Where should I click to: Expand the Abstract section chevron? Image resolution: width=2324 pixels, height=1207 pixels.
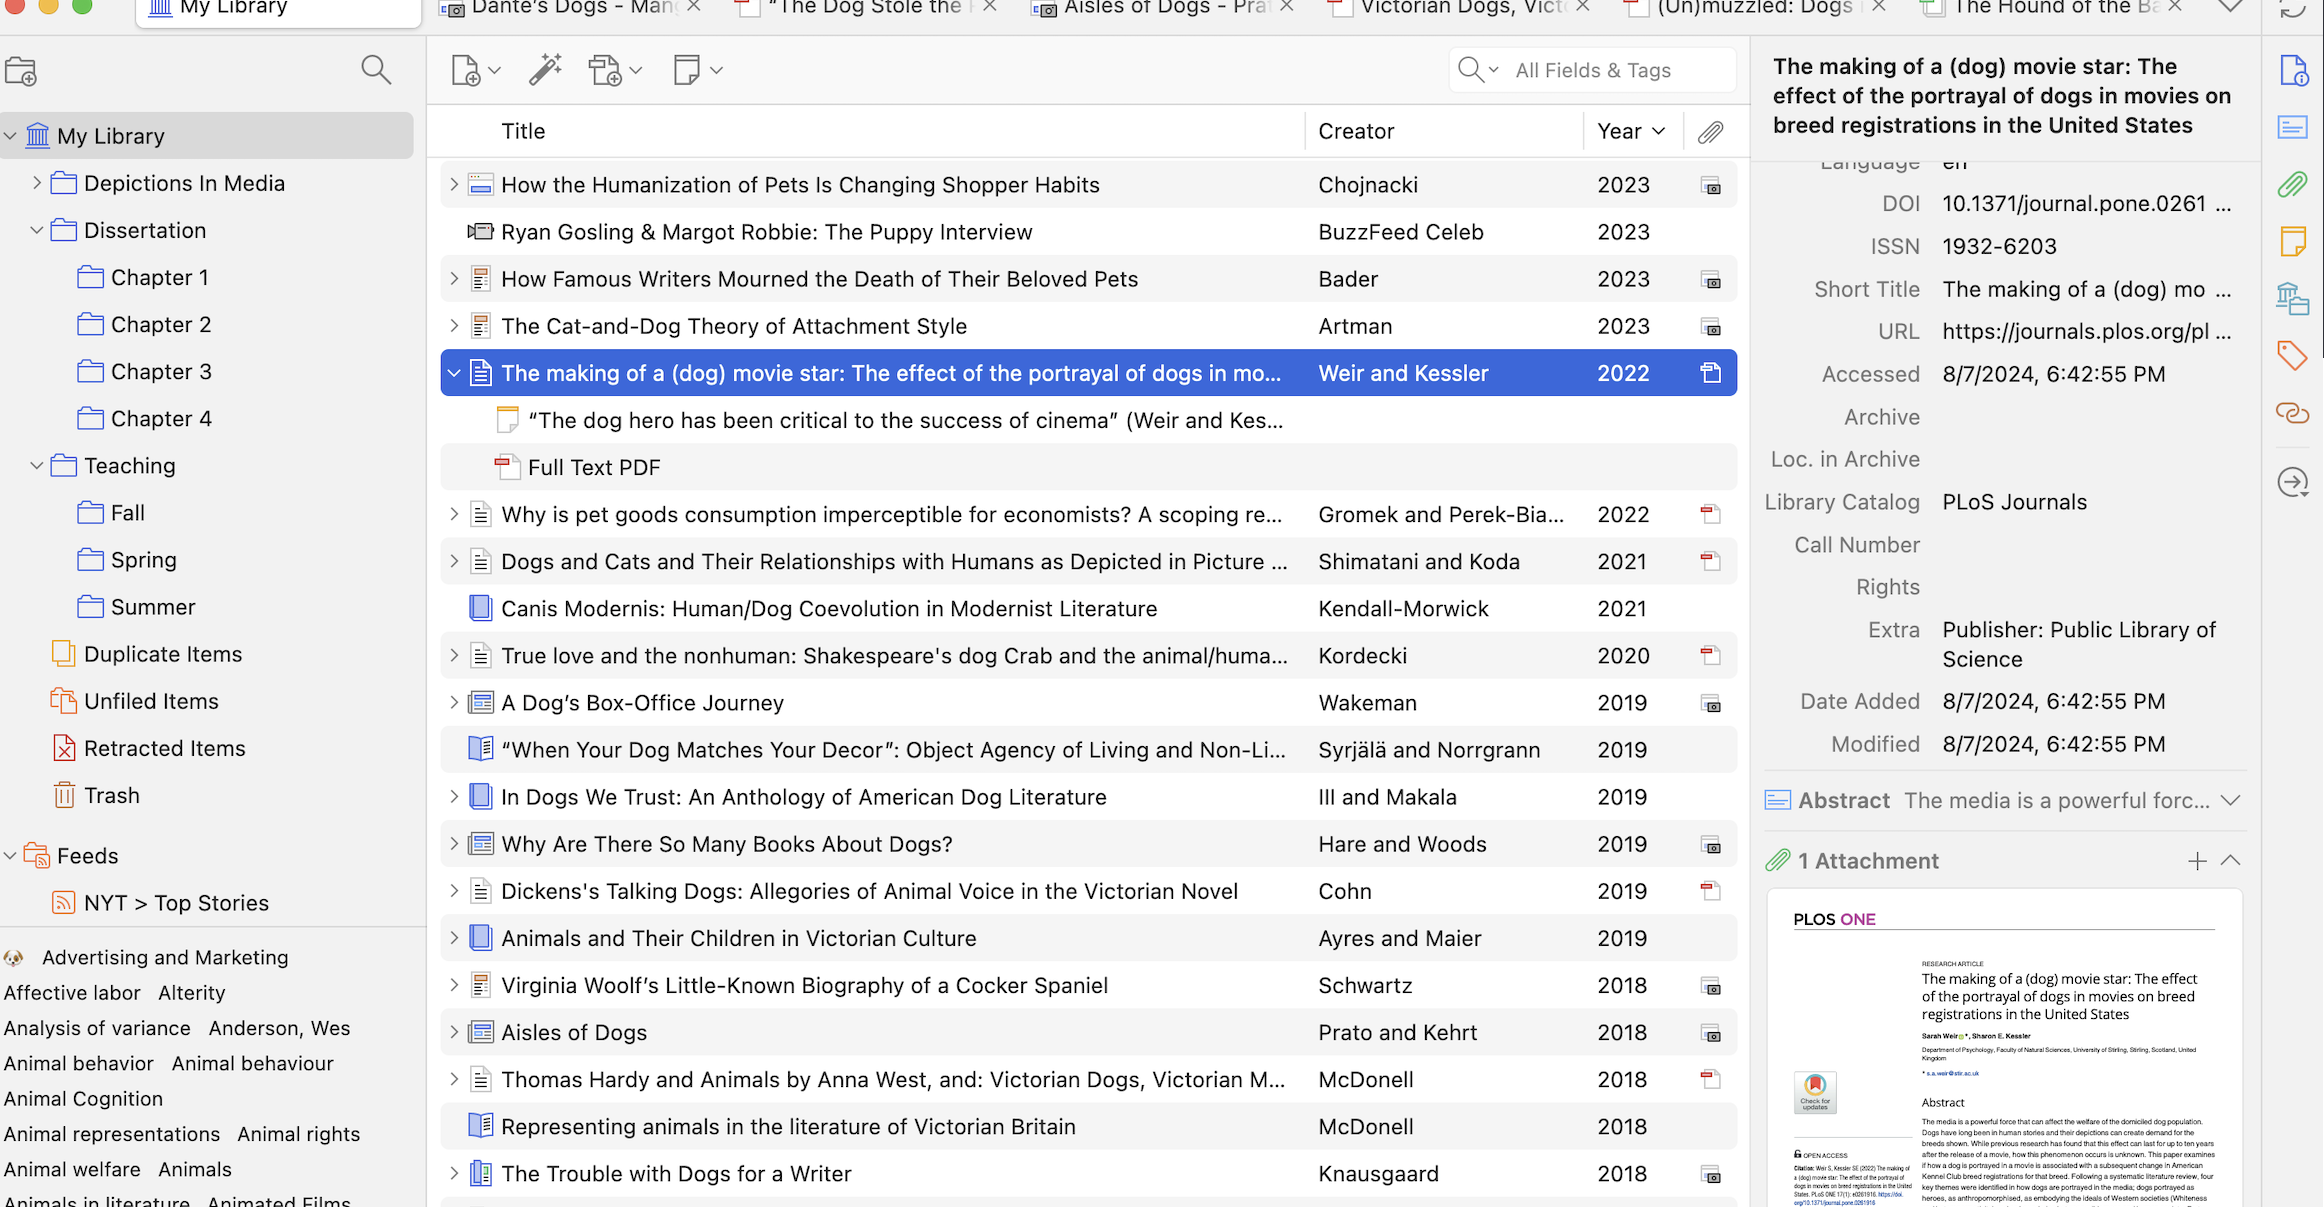tap(2230, 801)
